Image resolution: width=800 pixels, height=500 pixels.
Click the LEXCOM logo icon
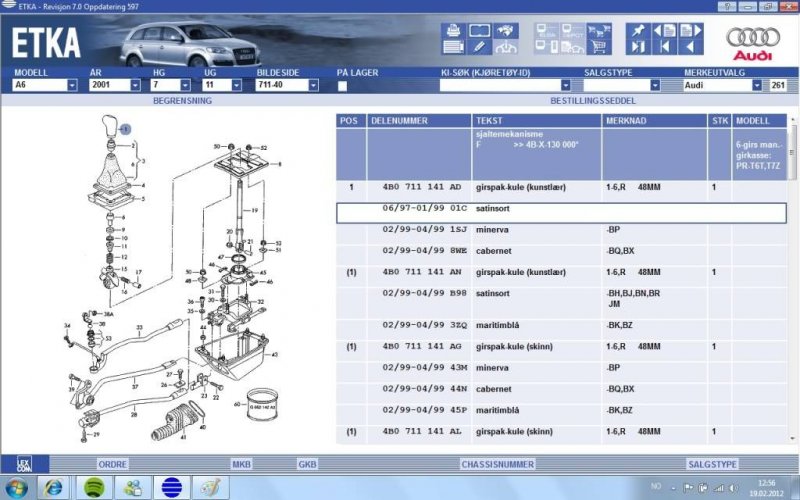(x=24, y=464)
